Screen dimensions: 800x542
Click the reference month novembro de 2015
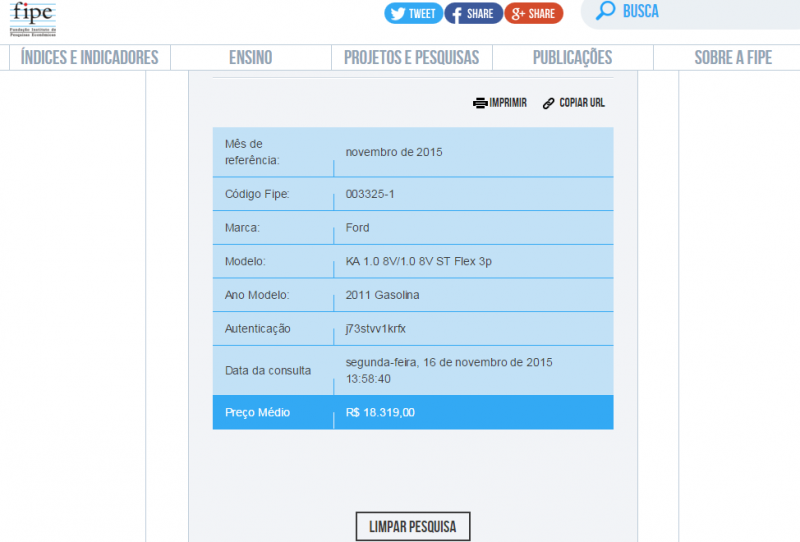(x=393, y=152)
